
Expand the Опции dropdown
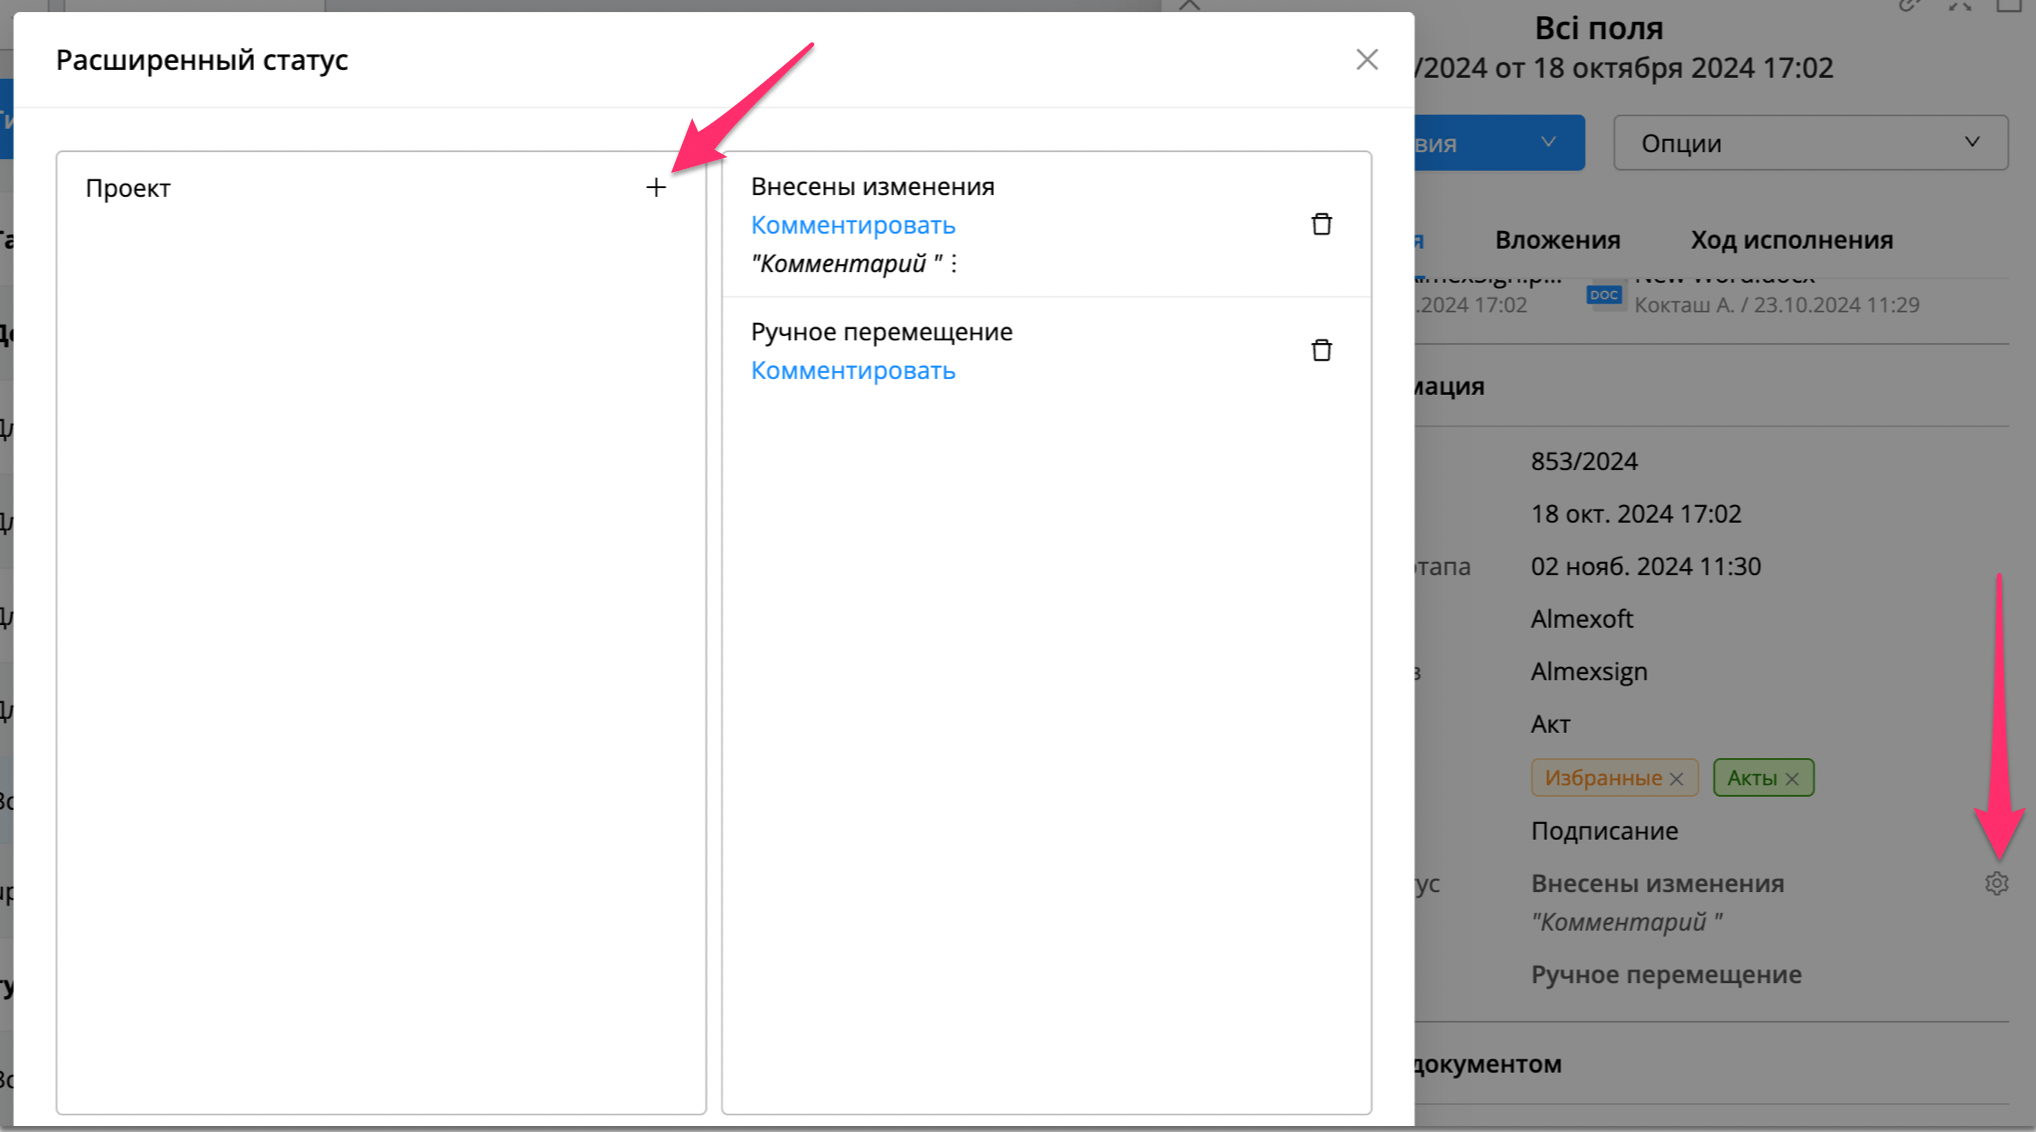point(1810,143)
